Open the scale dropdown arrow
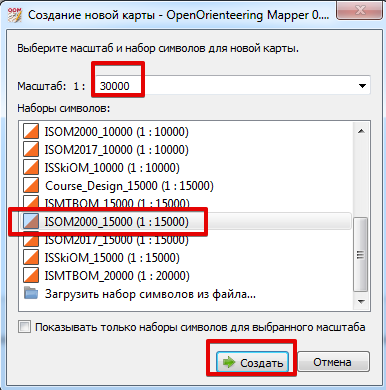The image size is (386, 390). point(362,86)
